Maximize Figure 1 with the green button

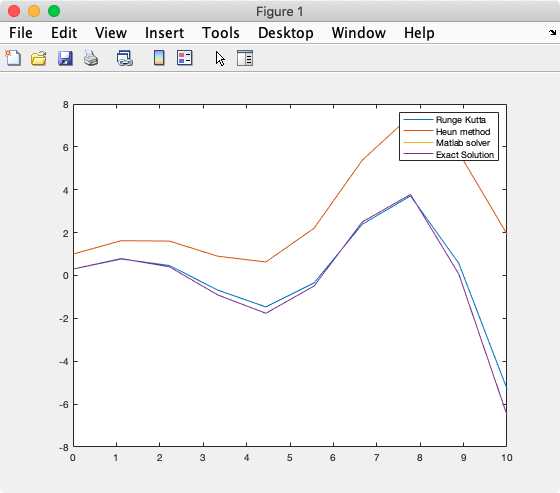tap(54, 11)
